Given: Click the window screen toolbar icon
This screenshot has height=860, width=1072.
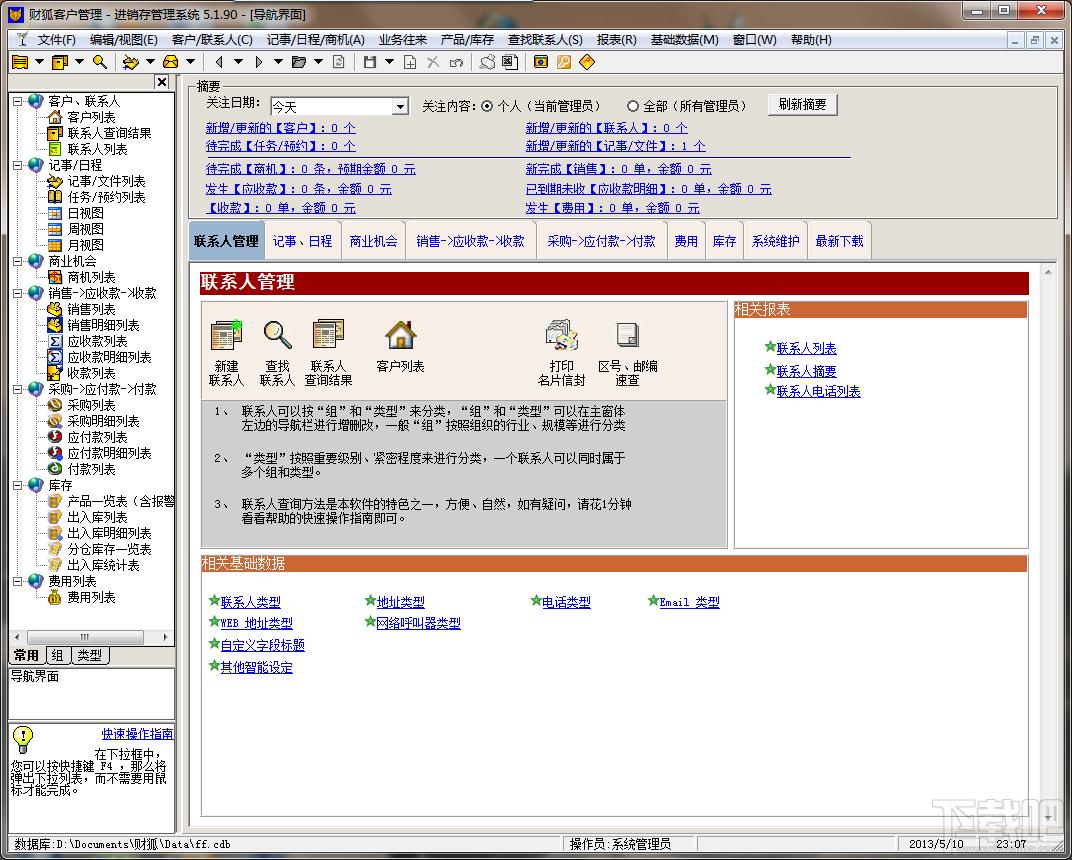Looking at the screenshot, I should [x=541, y=62].
